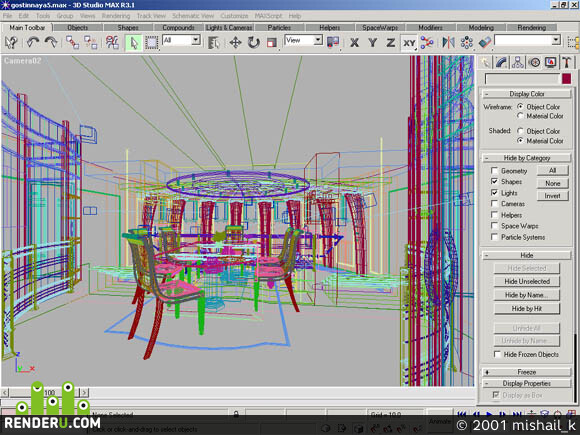
Task: Select the Select Object arrow tool
Action: click(134, 43)
